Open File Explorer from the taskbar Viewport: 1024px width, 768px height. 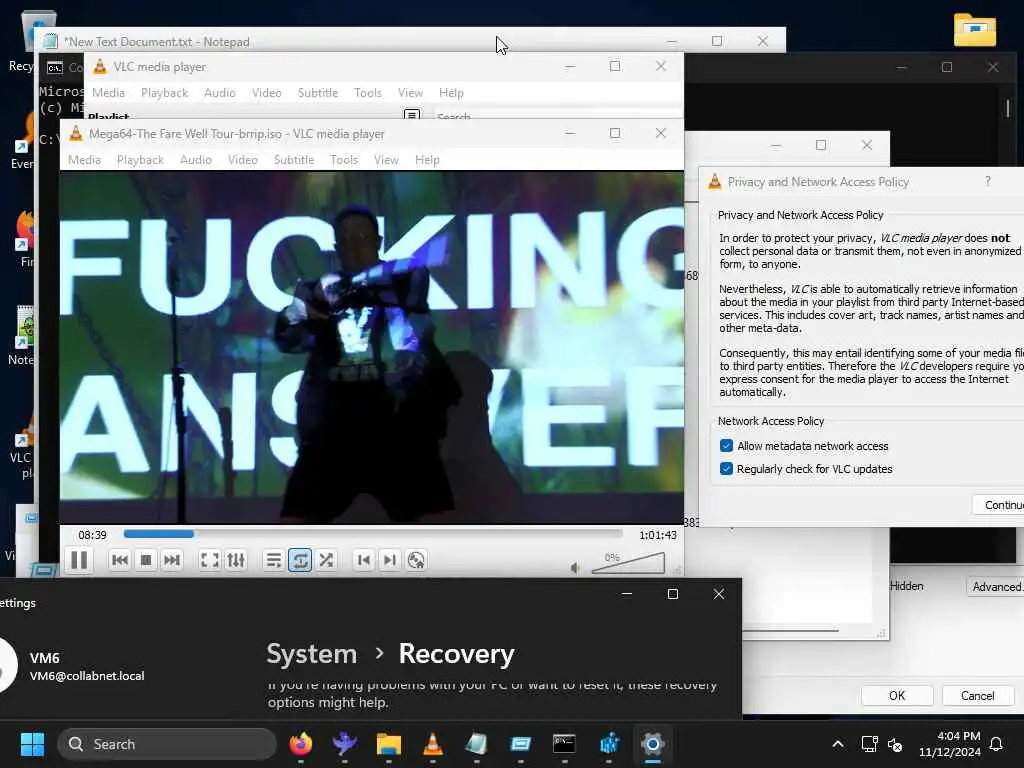tap(389, 744)
